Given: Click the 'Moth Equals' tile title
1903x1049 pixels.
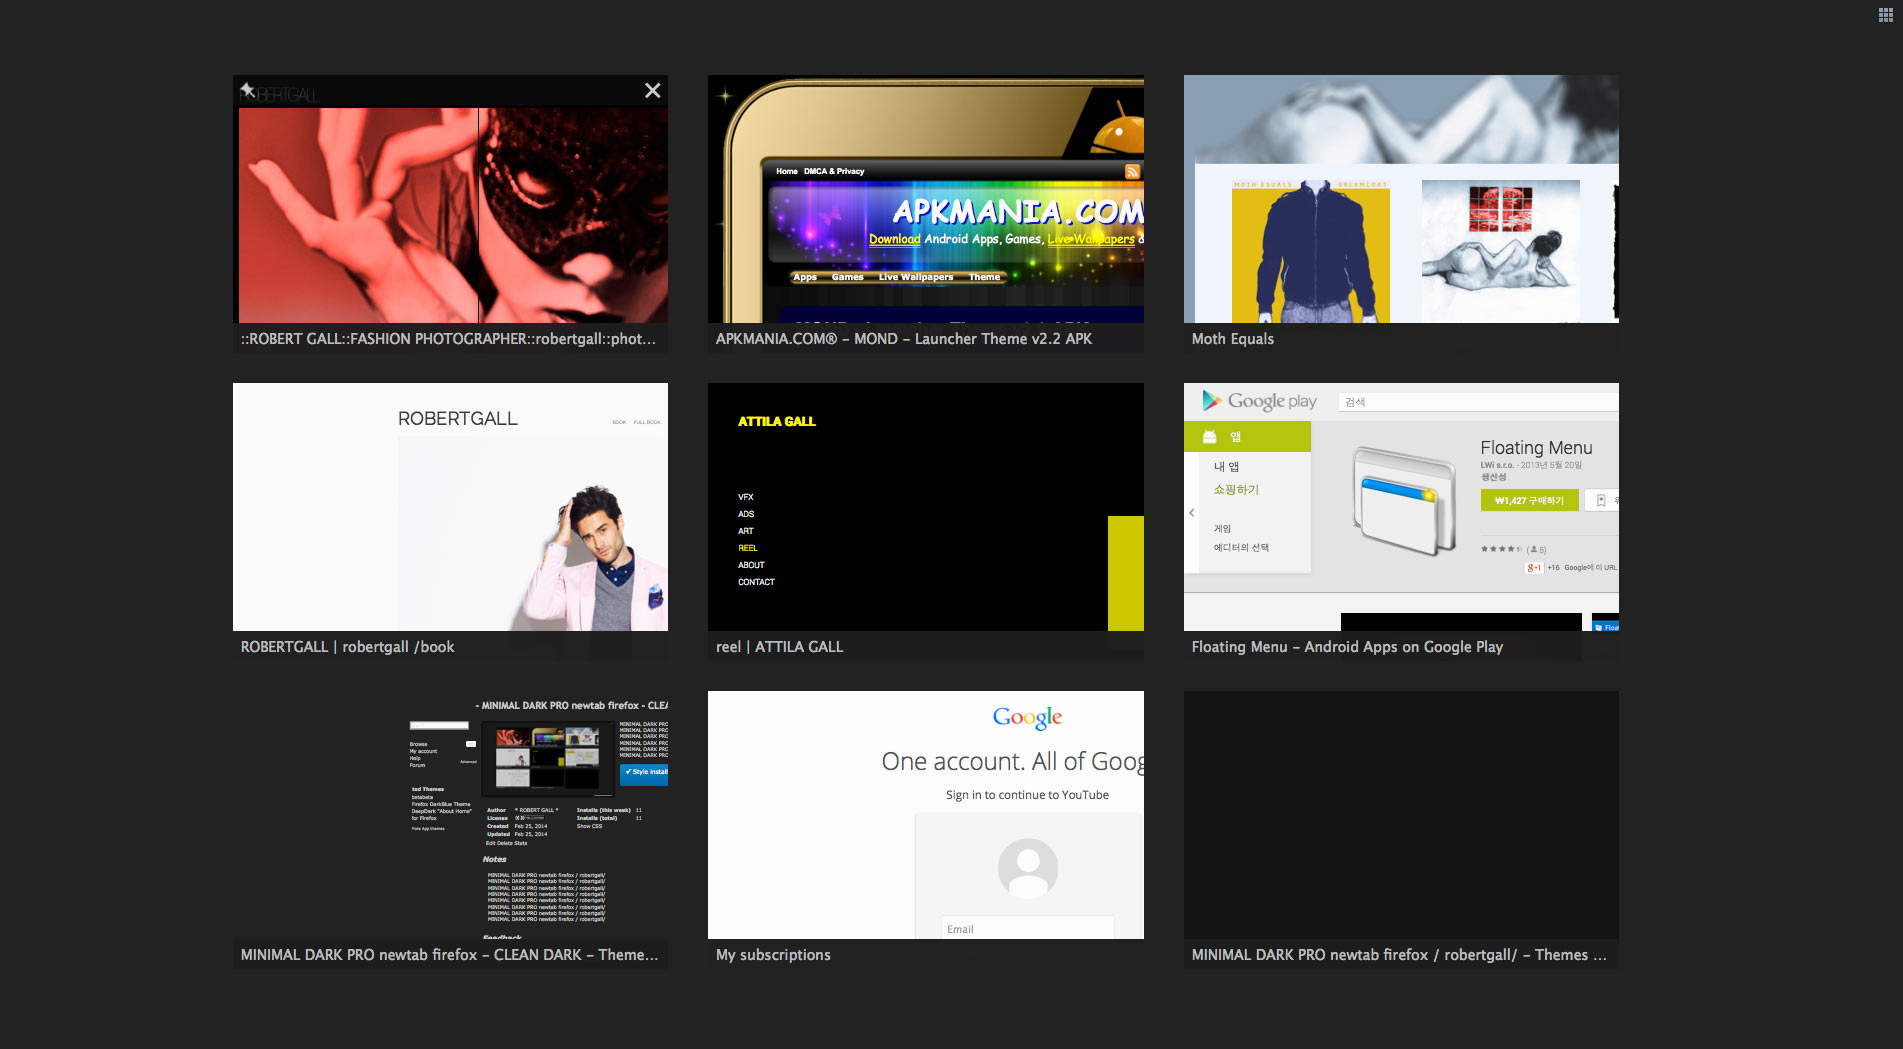Looking at the screenshot, I should pos(1233,339).
